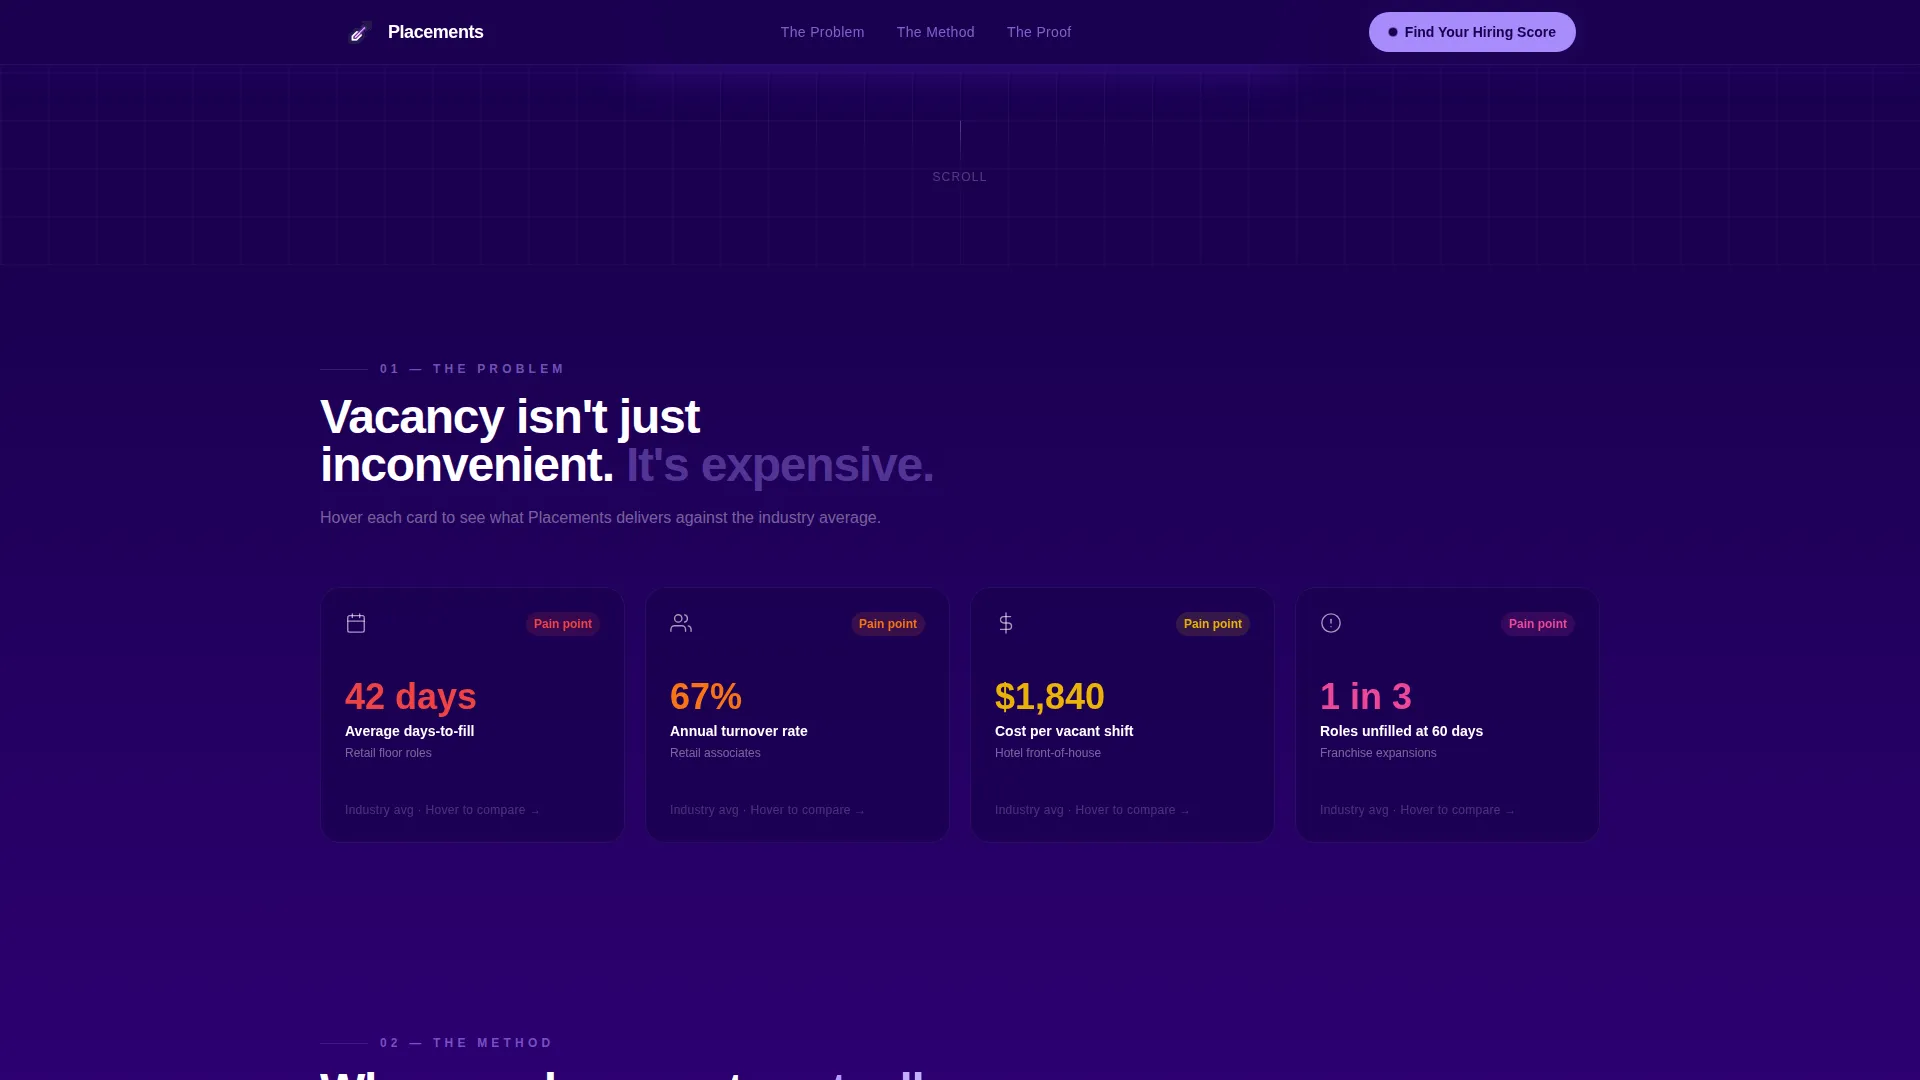Click the alert circle icon on unfilled roles card
This screenshot has height=1080, width=1920.
pyautogui.click(x=1331, y=623)
